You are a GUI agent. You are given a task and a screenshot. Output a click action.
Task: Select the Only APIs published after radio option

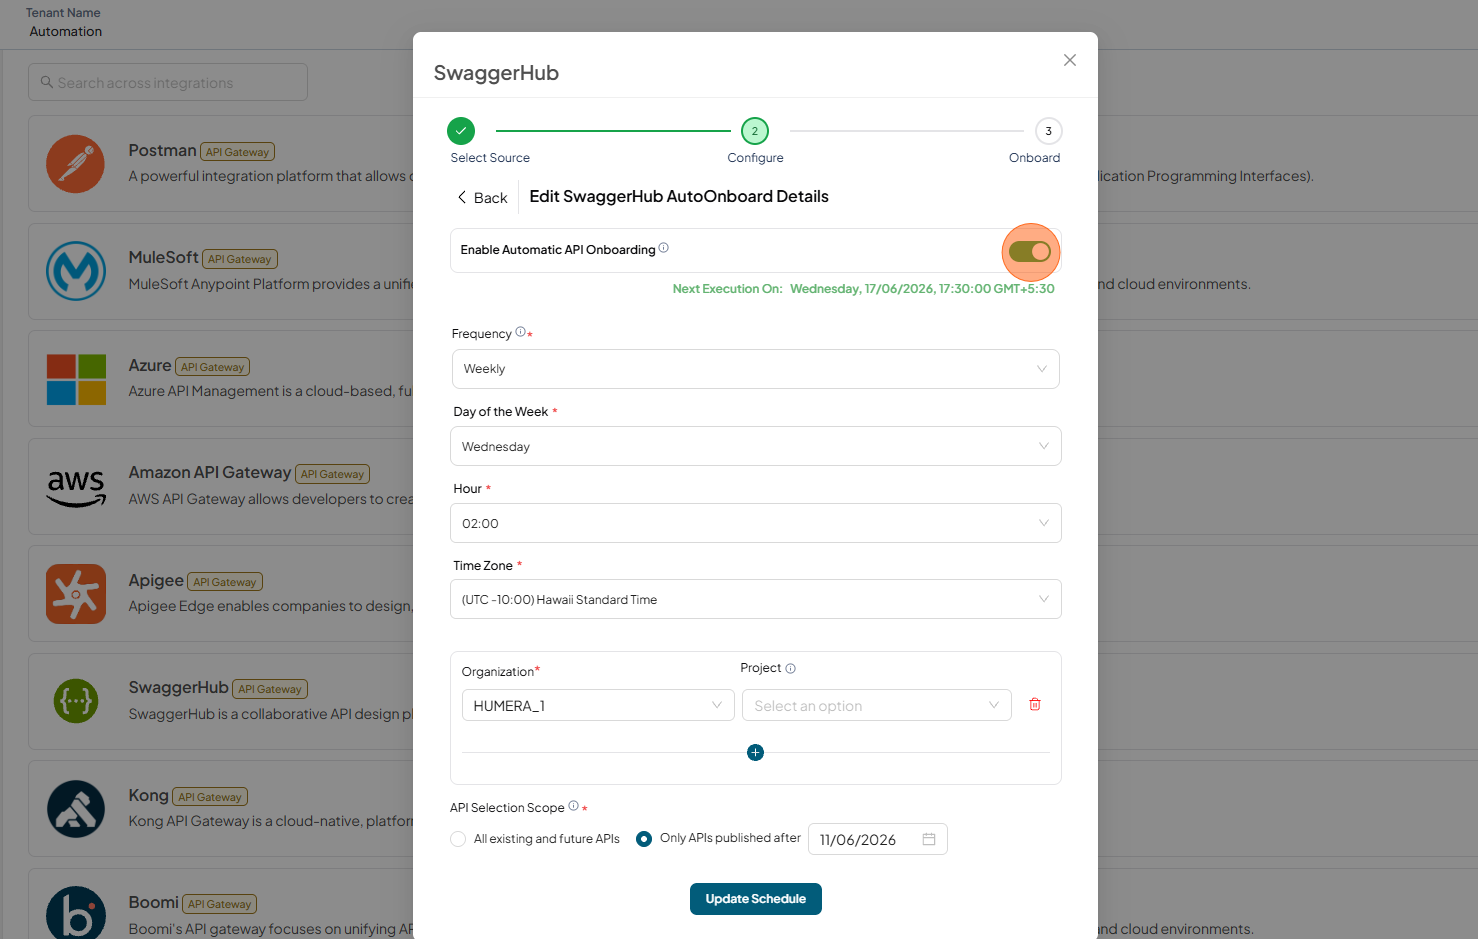tap(644, 839)
